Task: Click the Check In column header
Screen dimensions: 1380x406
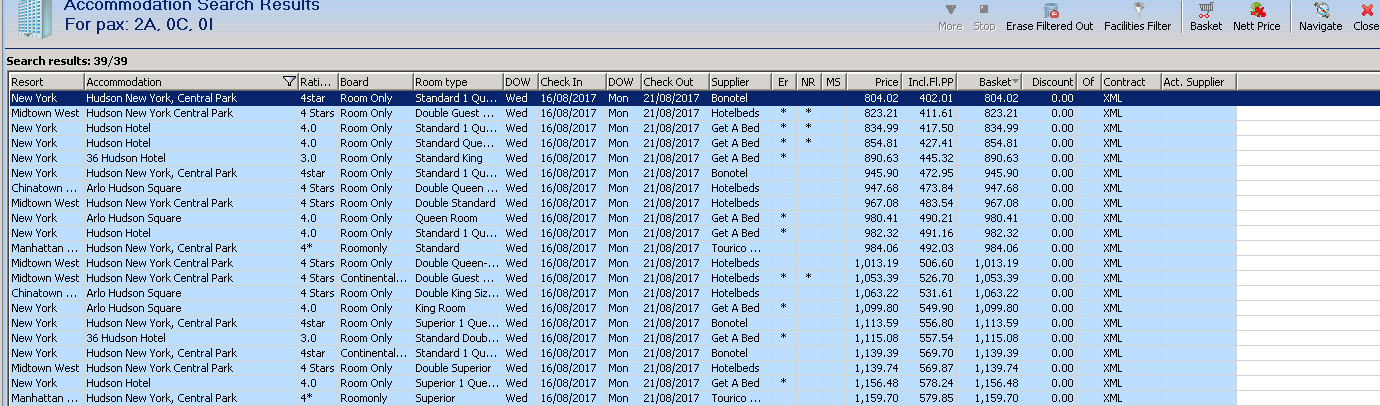Action: pyautogui.click(x=572, y=82)
